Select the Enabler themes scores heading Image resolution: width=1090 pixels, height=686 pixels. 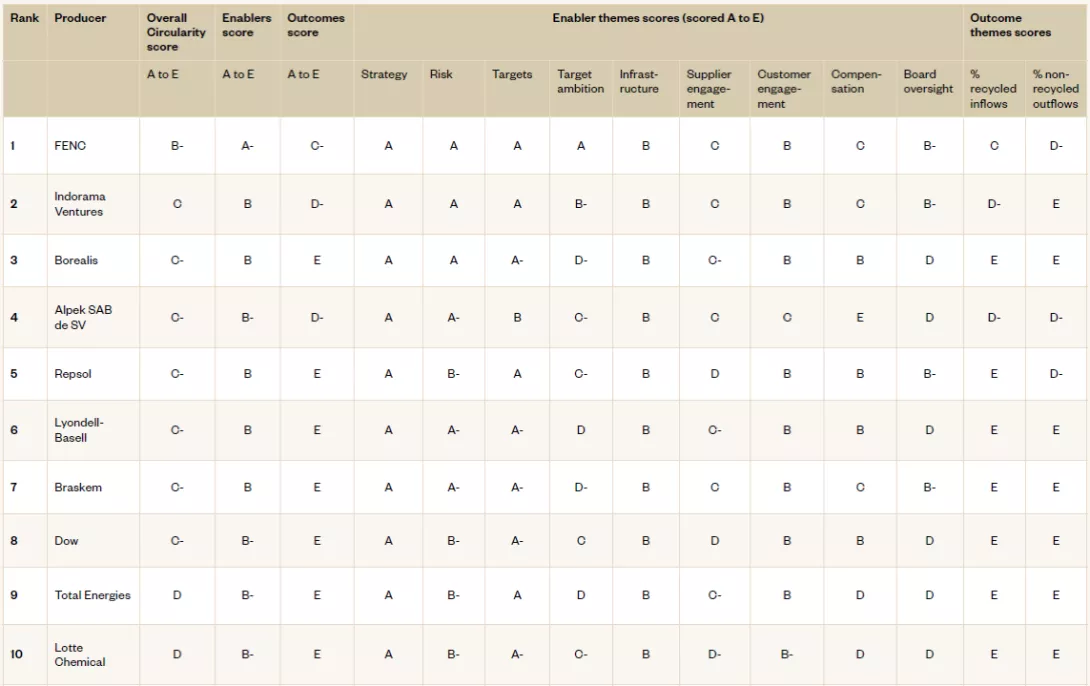658,18
